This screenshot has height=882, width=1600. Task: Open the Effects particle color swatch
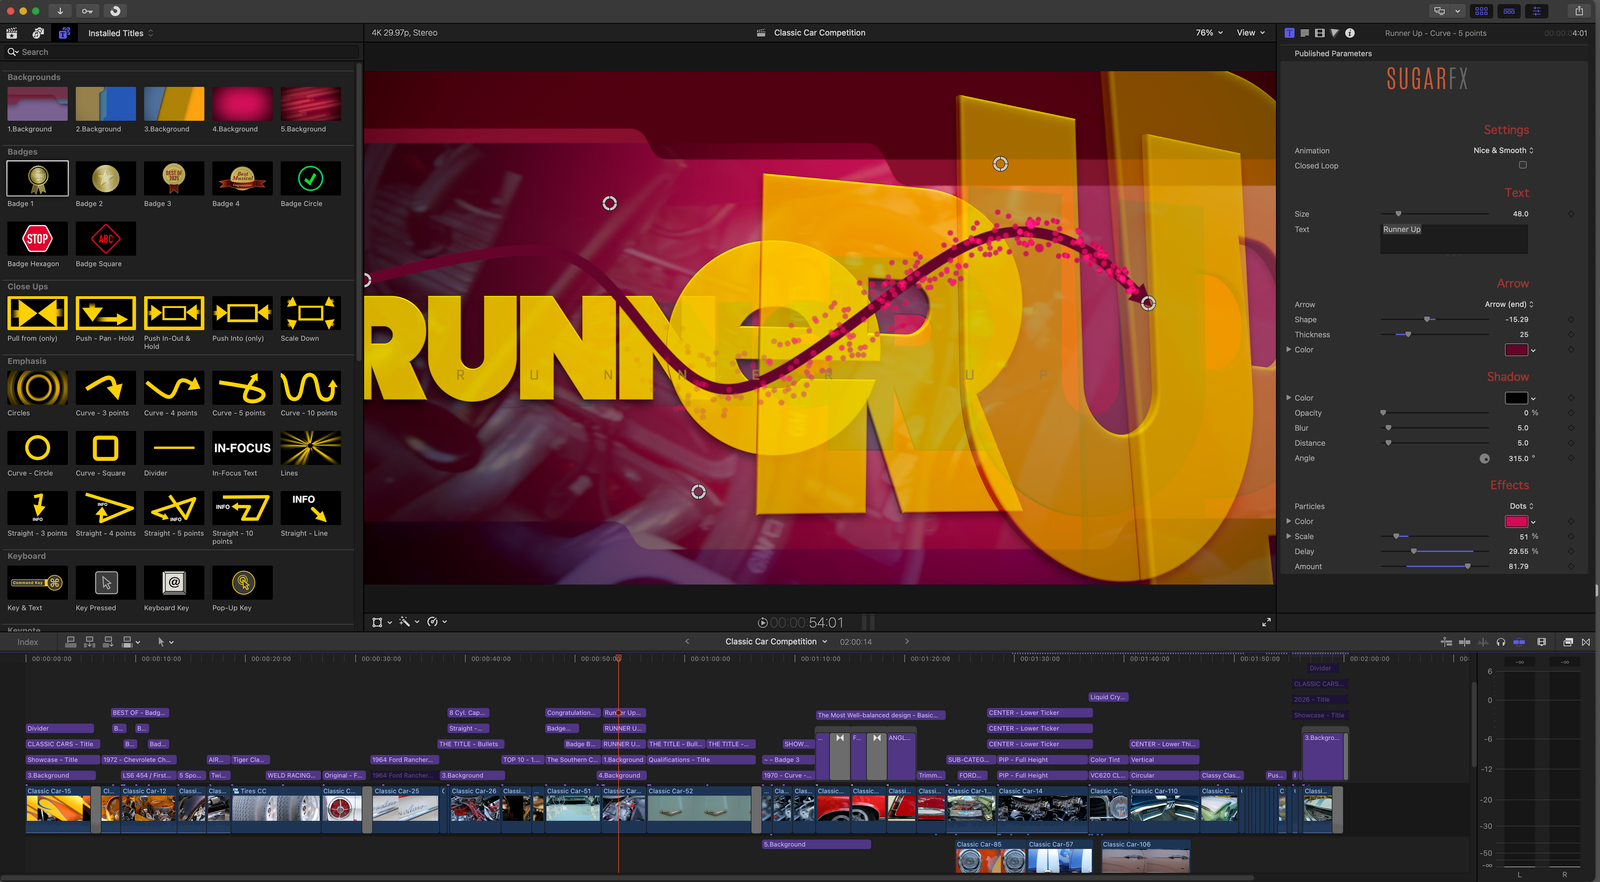[1516, 522]
